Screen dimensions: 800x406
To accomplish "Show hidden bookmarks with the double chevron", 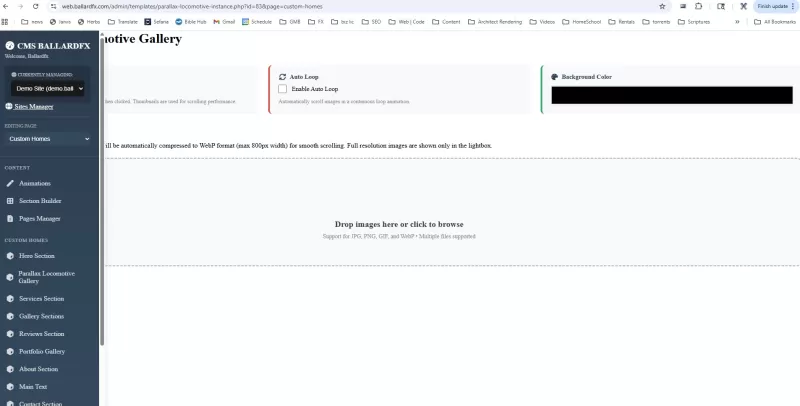I will pyautogui.click(x=738, y=21).
